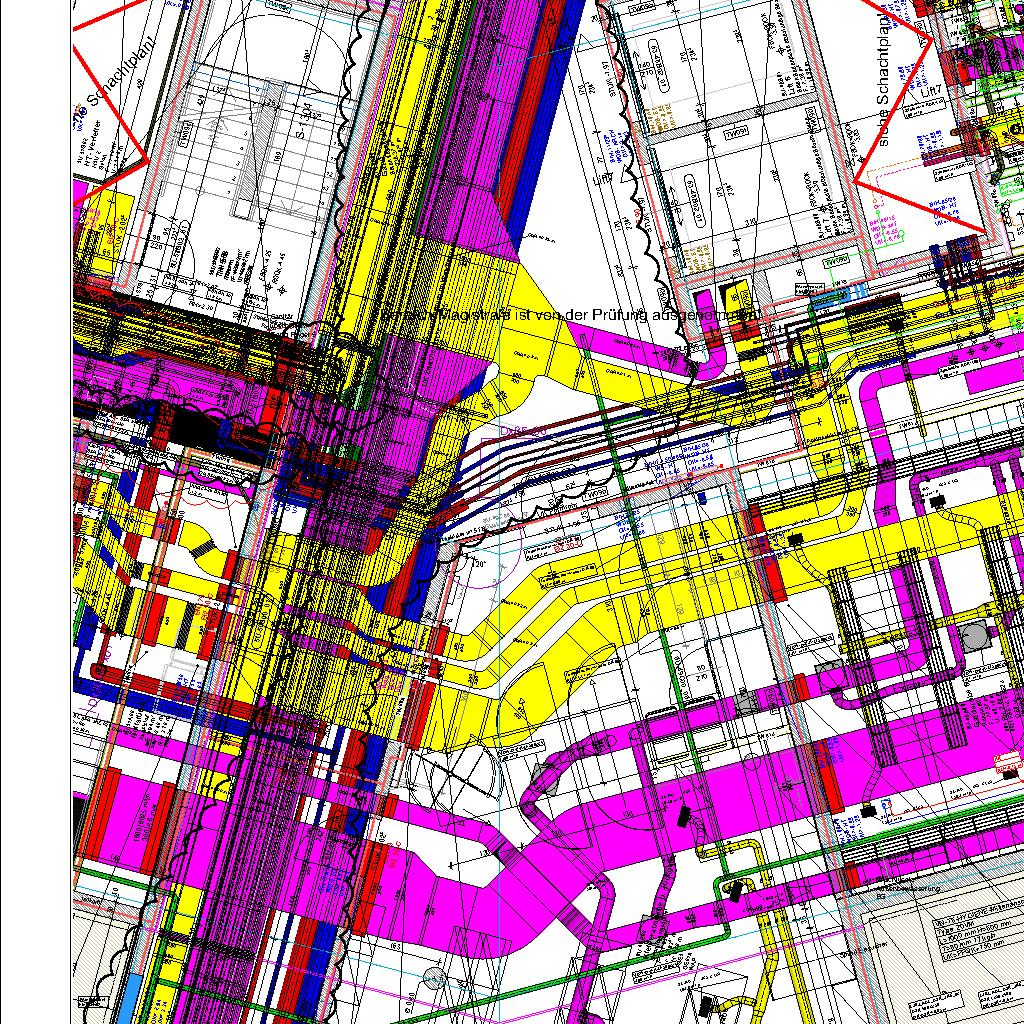This screenshot has height=1024, width=1024.
Task: Select the purple DN pipe label above the blue pipes
Action: click(521, 431)
